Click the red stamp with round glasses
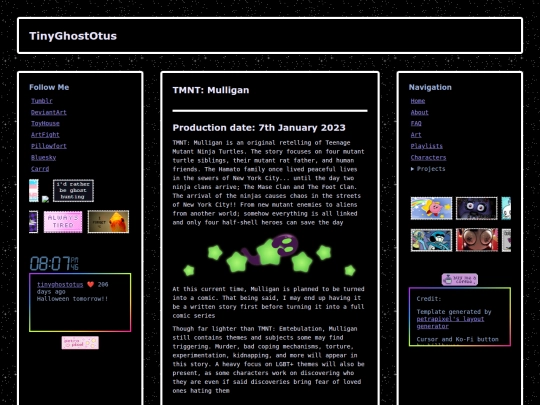This screenshot has width=540, height=405. (x=477, y=240)
